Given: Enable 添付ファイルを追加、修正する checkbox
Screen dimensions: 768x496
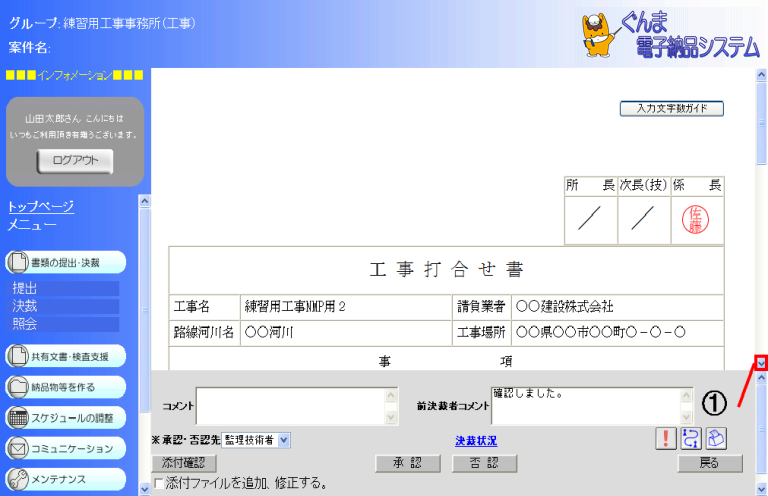Looking at the screenshot, I should 159,484.
